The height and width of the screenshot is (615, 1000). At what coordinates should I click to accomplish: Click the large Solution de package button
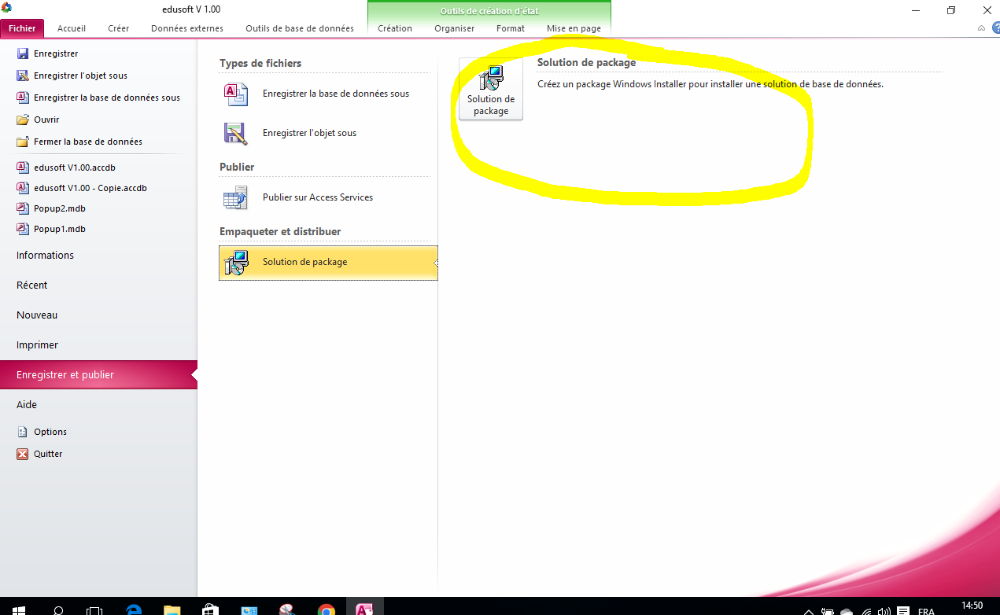(490, 89)
